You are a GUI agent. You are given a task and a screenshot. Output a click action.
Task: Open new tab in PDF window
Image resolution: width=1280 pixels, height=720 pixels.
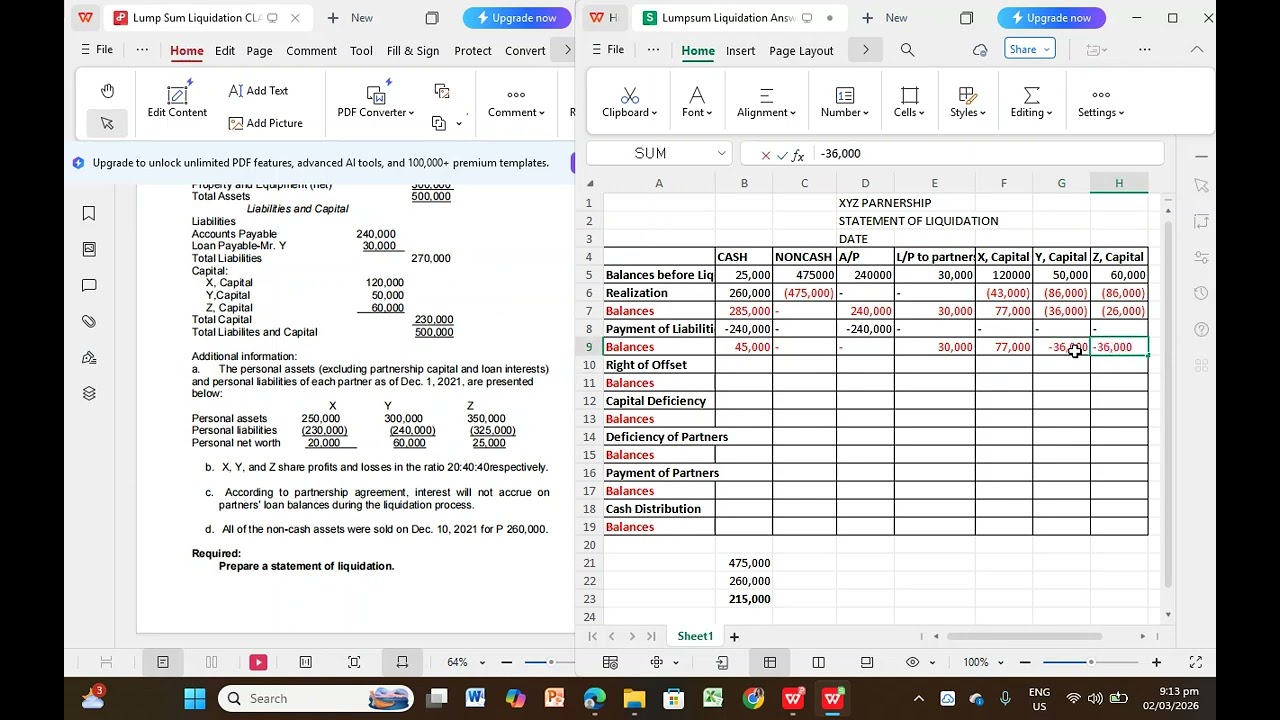pyautogui.click(x=350, y=18)
